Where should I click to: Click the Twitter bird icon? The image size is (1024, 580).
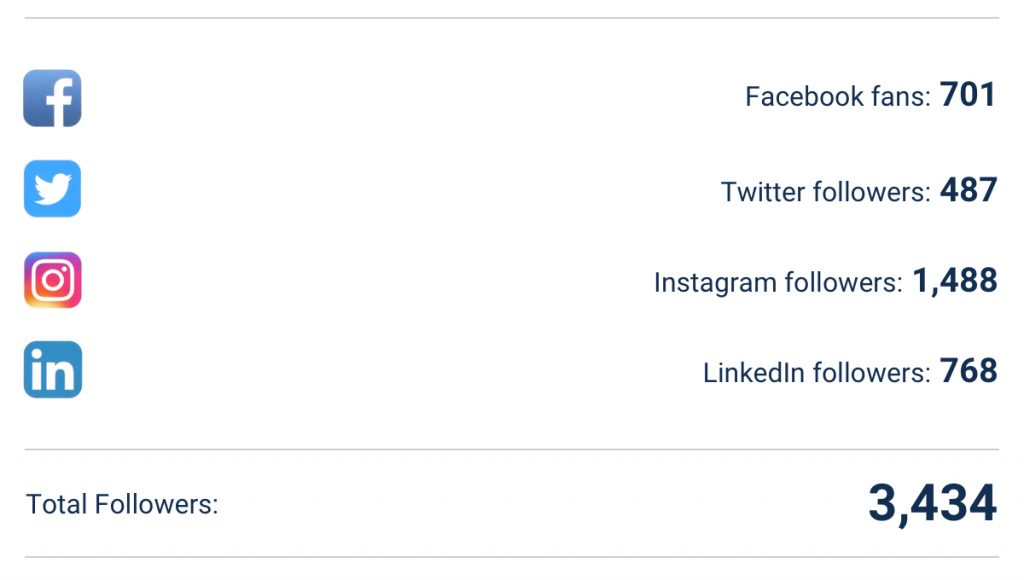click(x=52, y=188)
